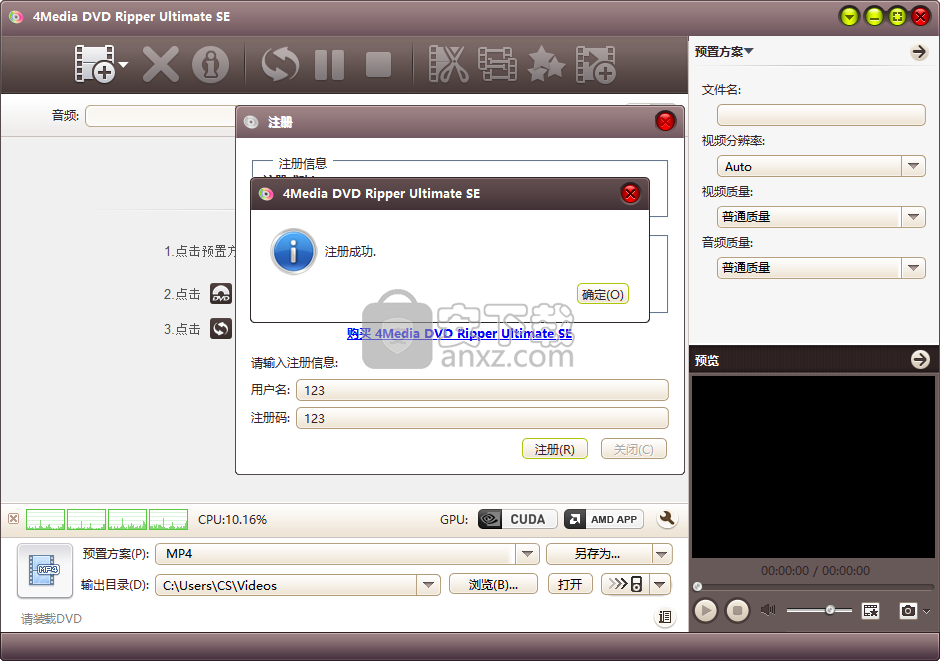The height and width of the screenshot is (661, 940).
Task: Open the 输出目录 path dropdown
Action: (429, 585)
